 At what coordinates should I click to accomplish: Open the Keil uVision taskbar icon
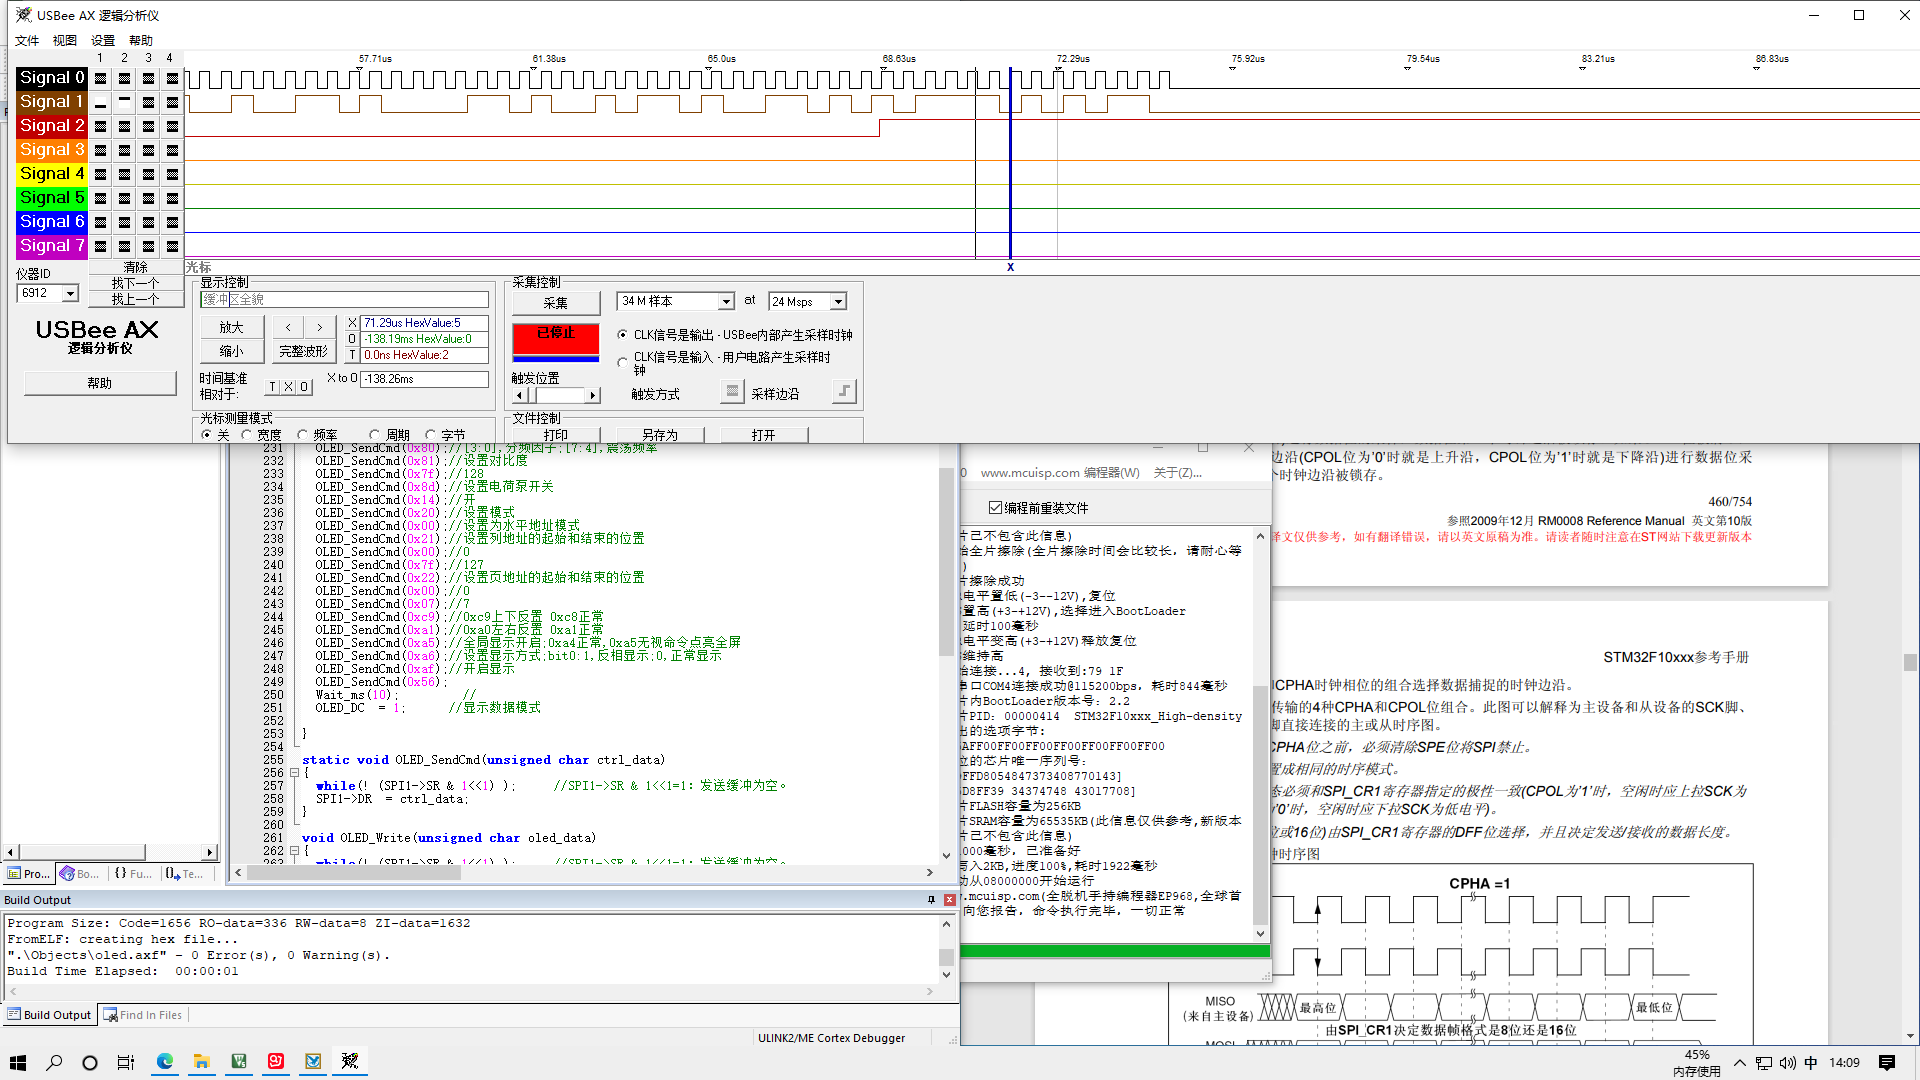[238, 1062]
